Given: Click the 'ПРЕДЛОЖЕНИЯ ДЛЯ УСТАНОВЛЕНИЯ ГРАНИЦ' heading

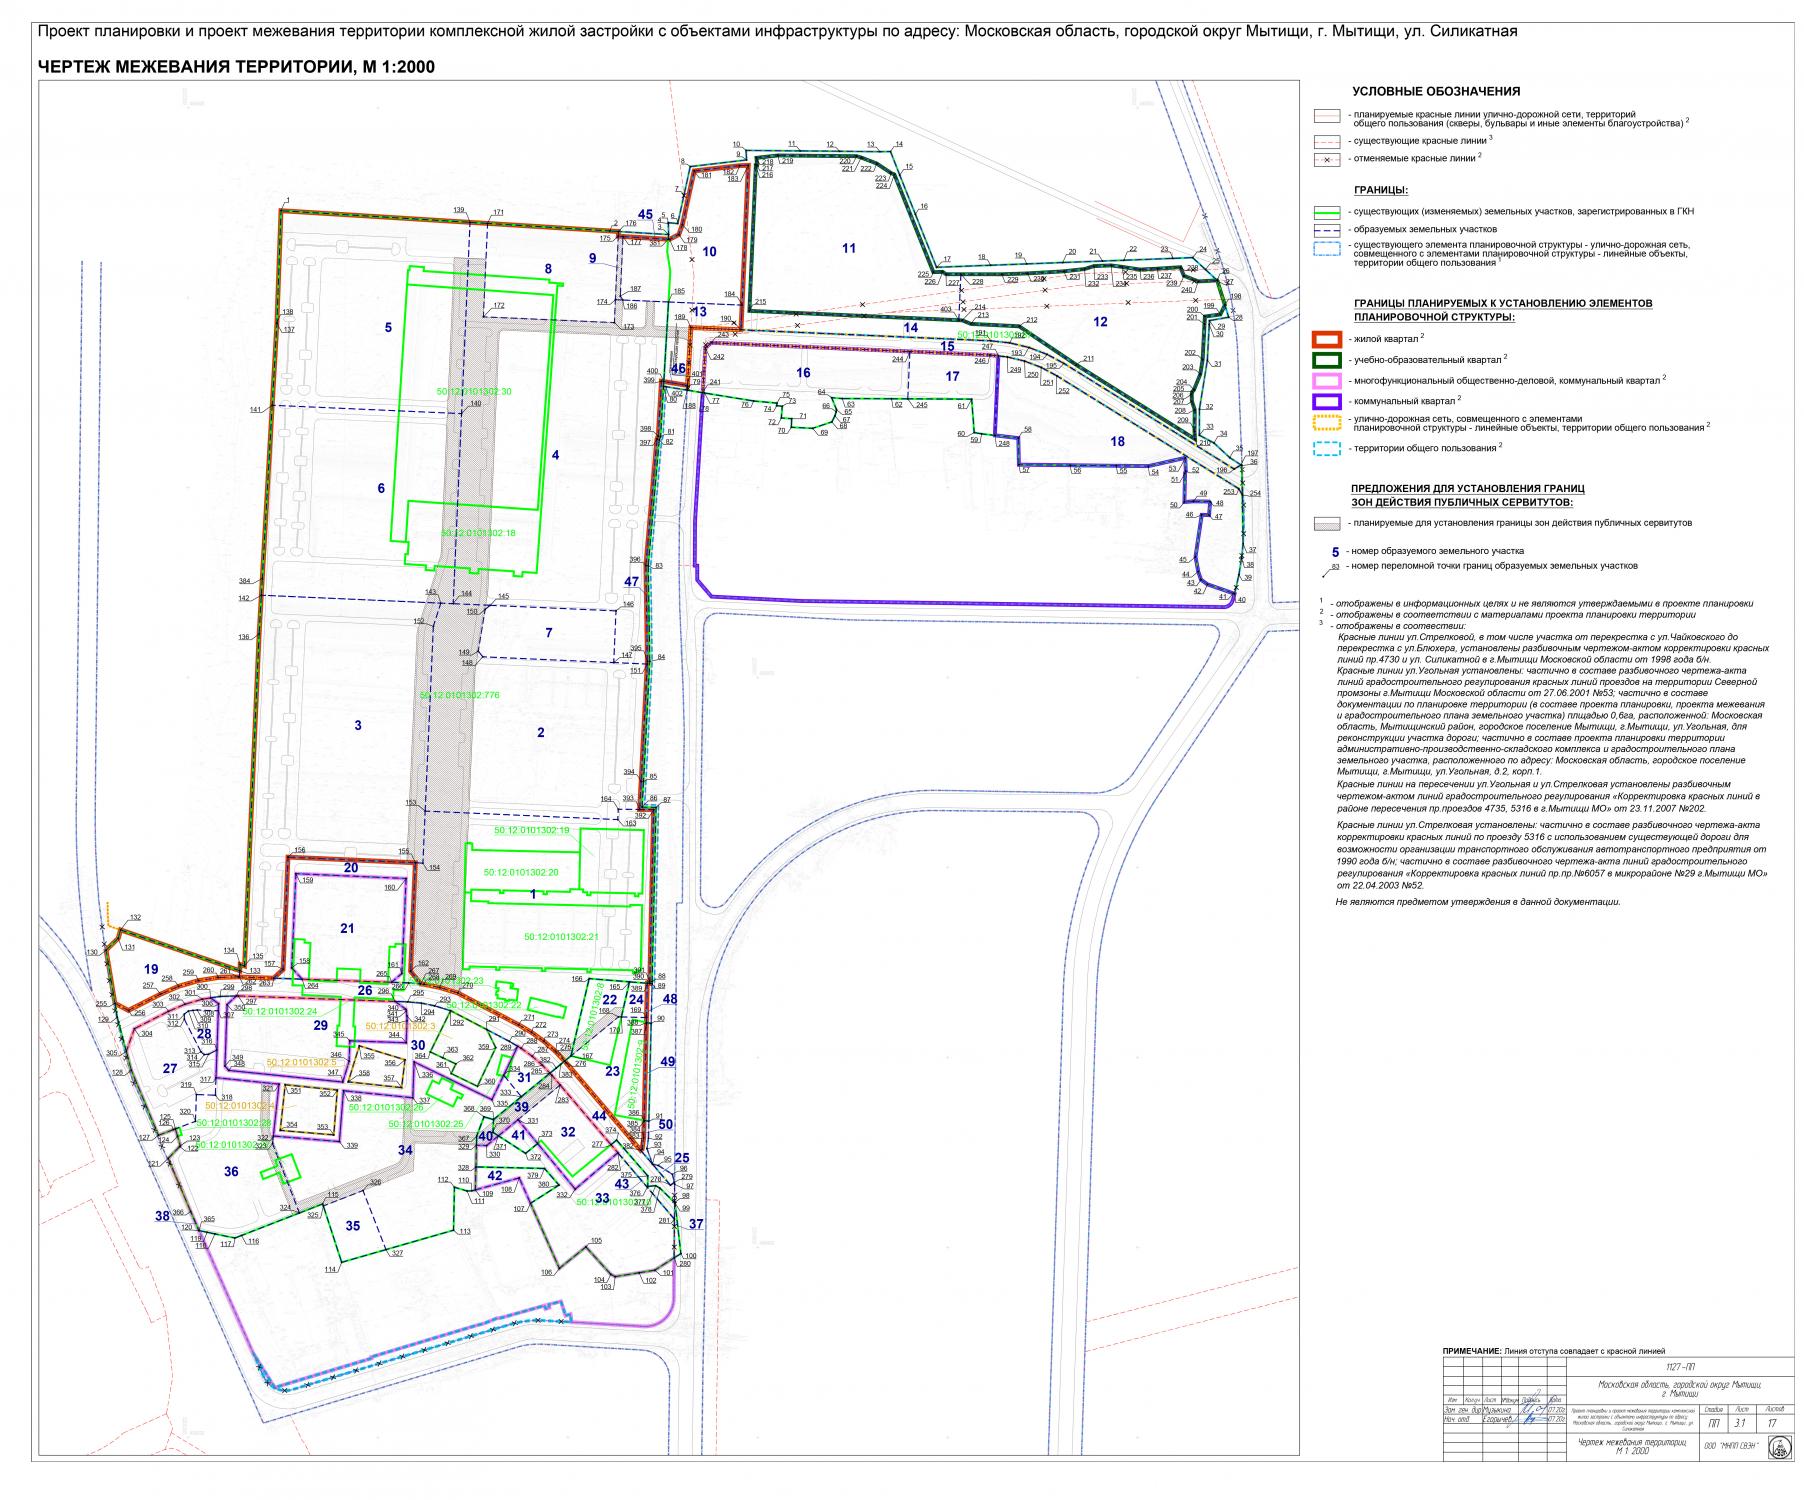Looking at the screenshot, I should click(x=1470, y=488).
